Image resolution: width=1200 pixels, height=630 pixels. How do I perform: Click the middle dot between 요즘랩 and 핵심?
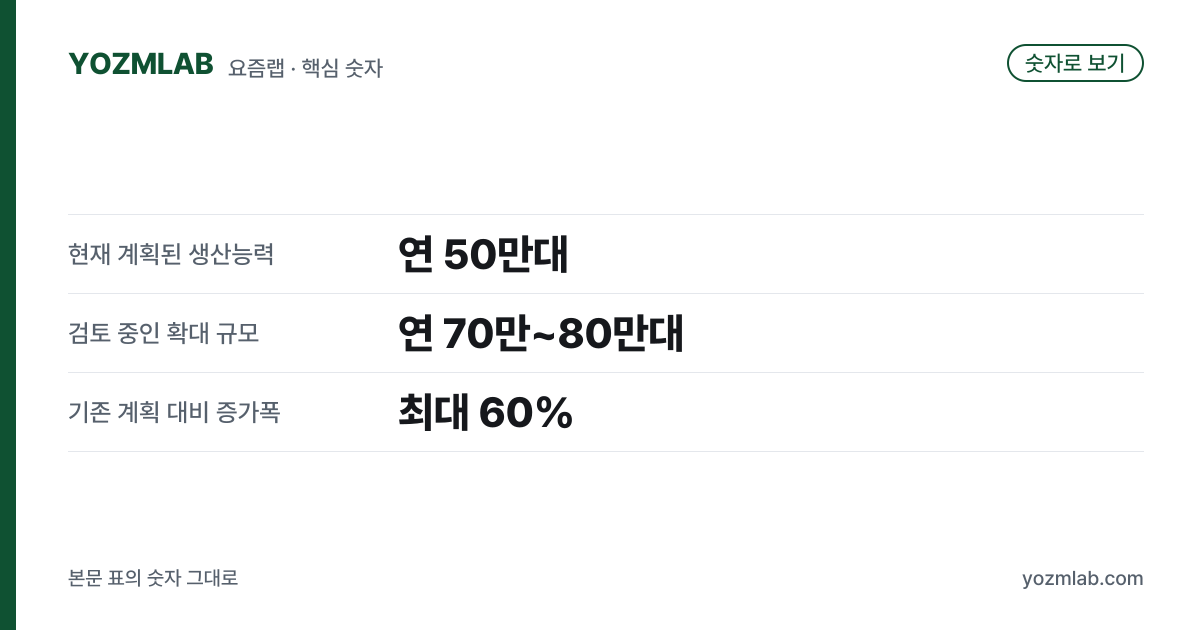tap(293, 69)
